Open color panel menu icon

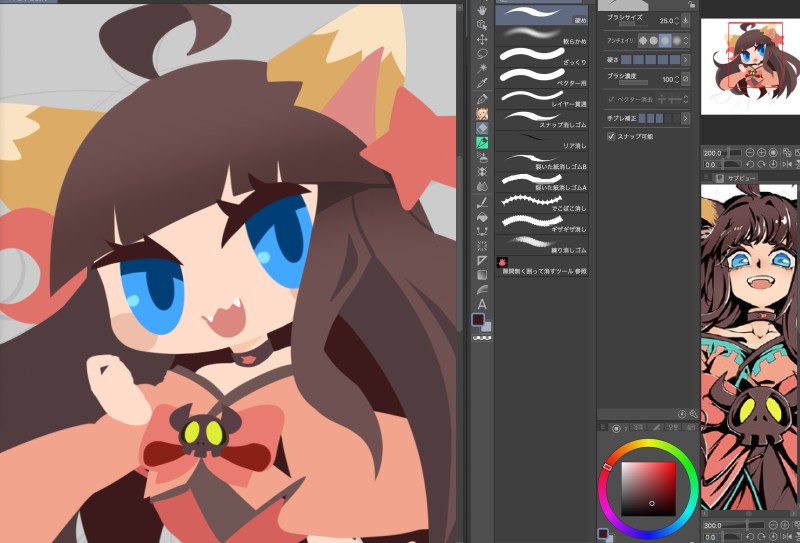pos(602,427)
